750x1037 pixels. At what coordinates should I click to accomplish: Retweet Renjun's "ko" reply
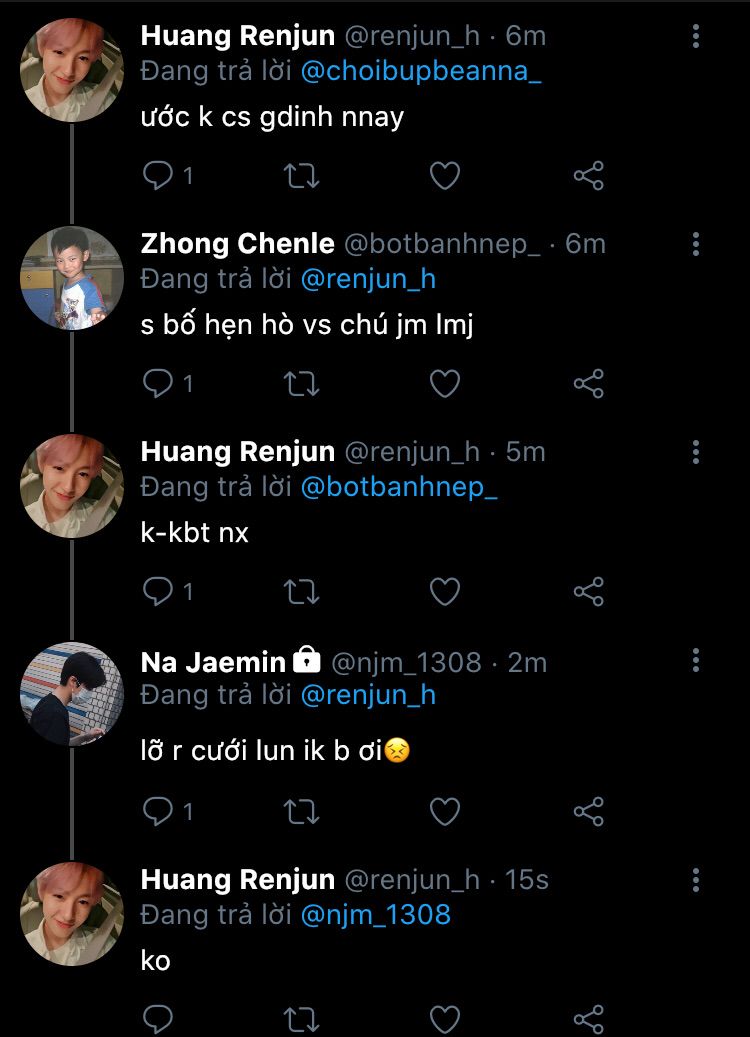click(301, 1020)
